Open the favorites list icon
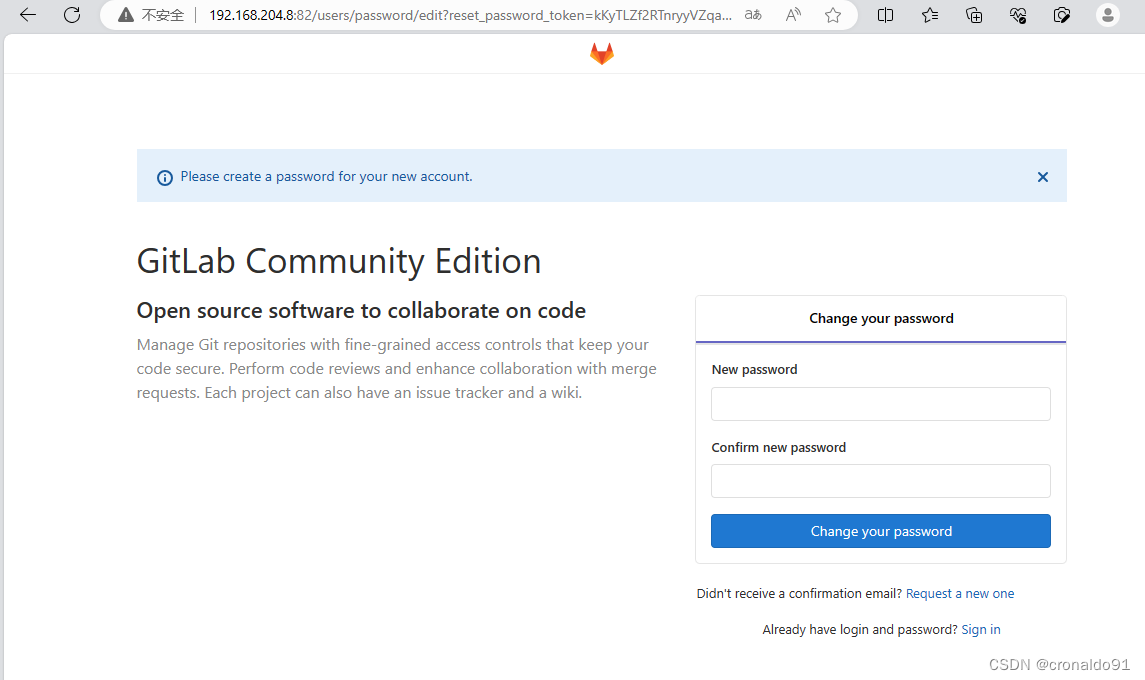The height and width of the screenshot is (680, 1145). point(930,15)
